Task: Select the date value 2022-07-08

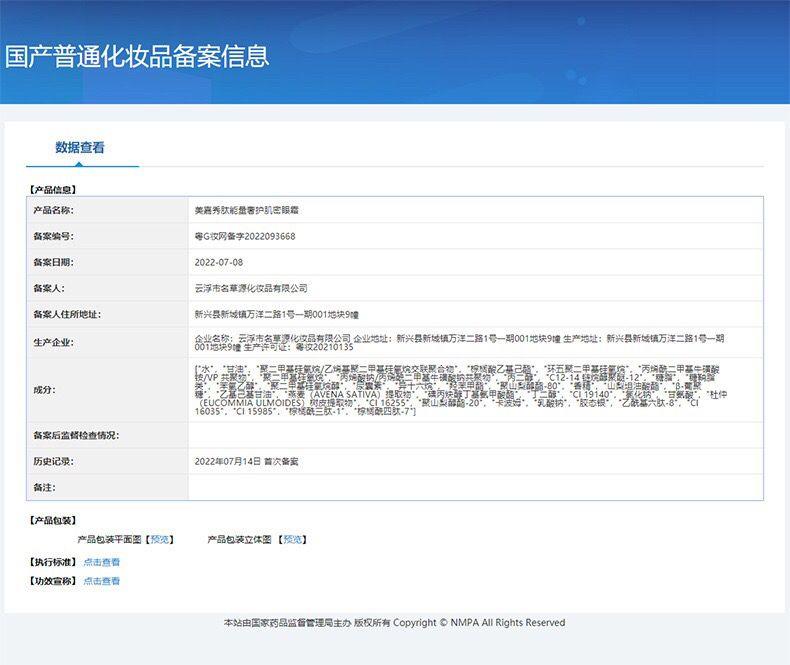Action: [x=219, y=262]
